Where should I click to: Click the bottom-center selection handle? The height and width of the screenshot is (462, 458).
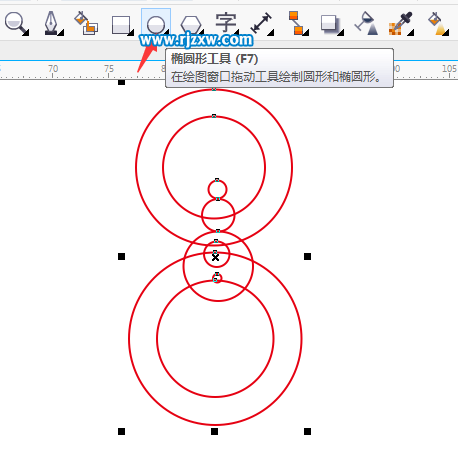(x=214, y=432)
